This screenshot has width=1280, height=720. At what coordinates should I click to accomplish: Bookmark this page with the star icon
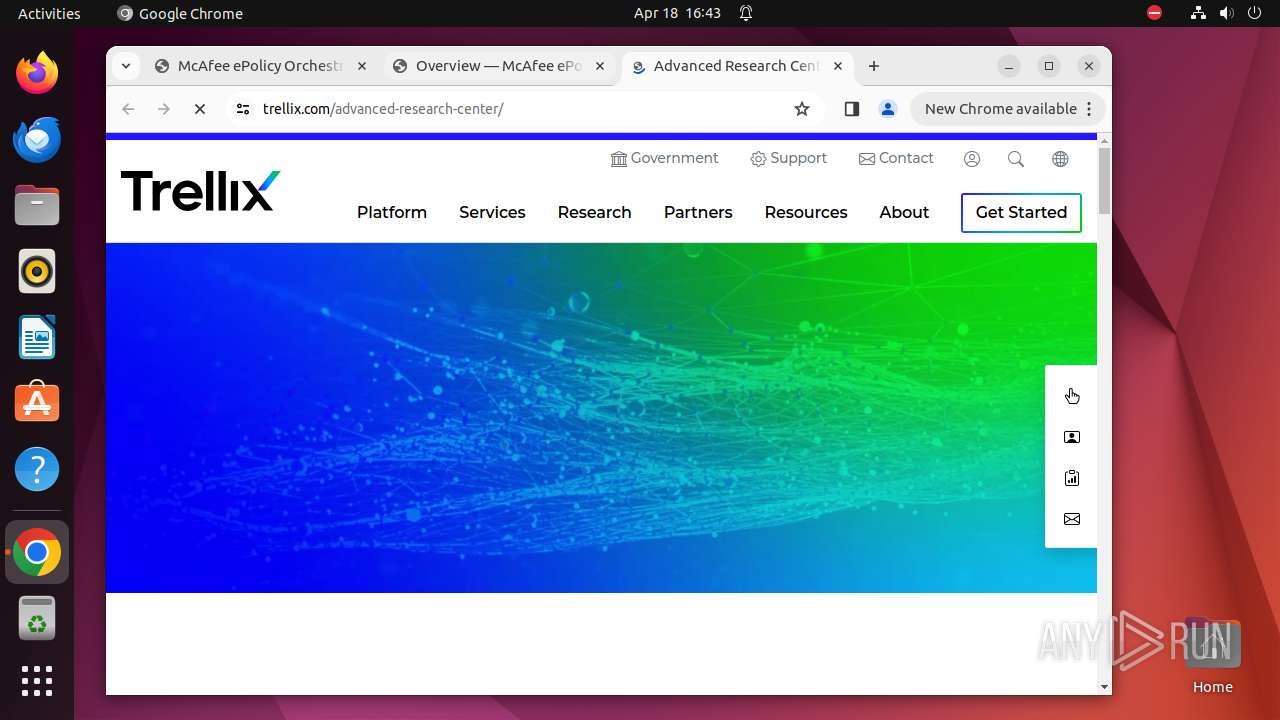click(x=802, y=109)
